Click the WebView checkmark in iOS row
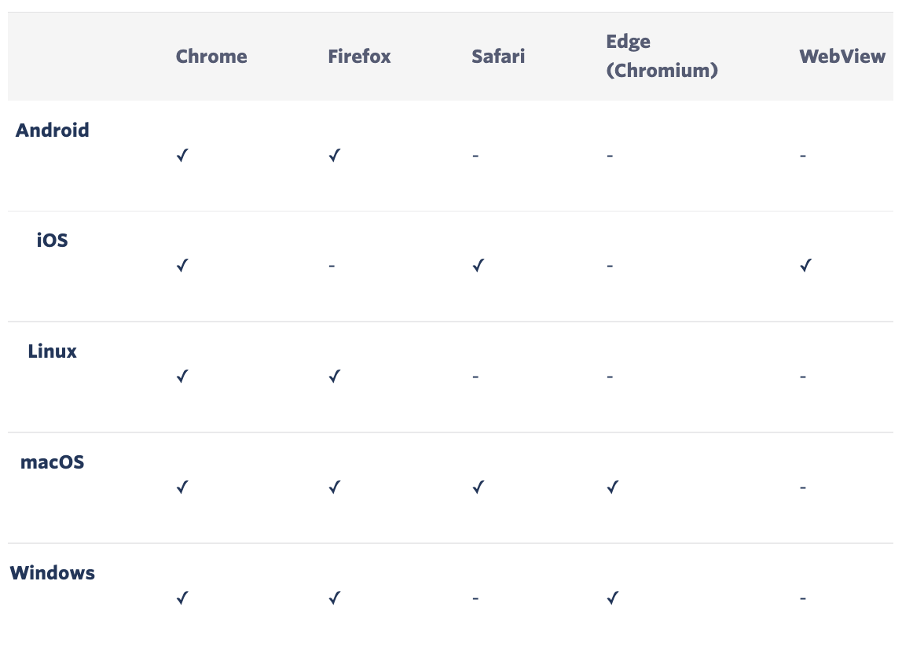 (x=806, y=265)
